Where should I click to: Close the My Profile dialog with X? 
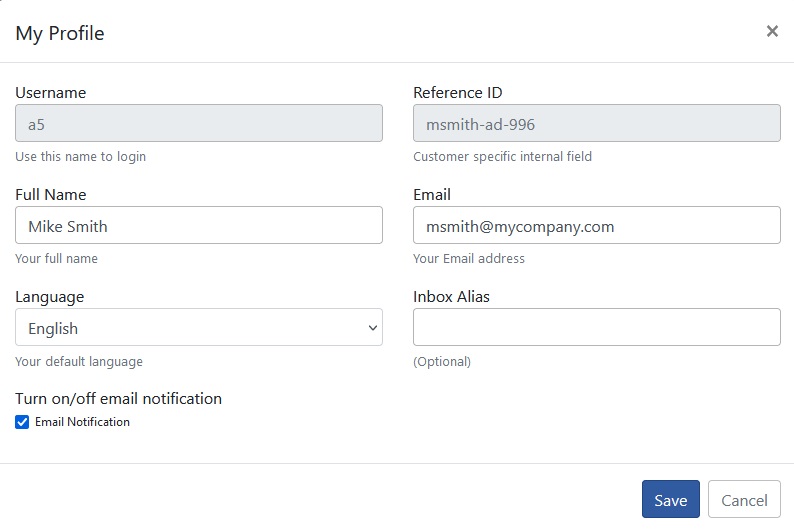[772, 31]
